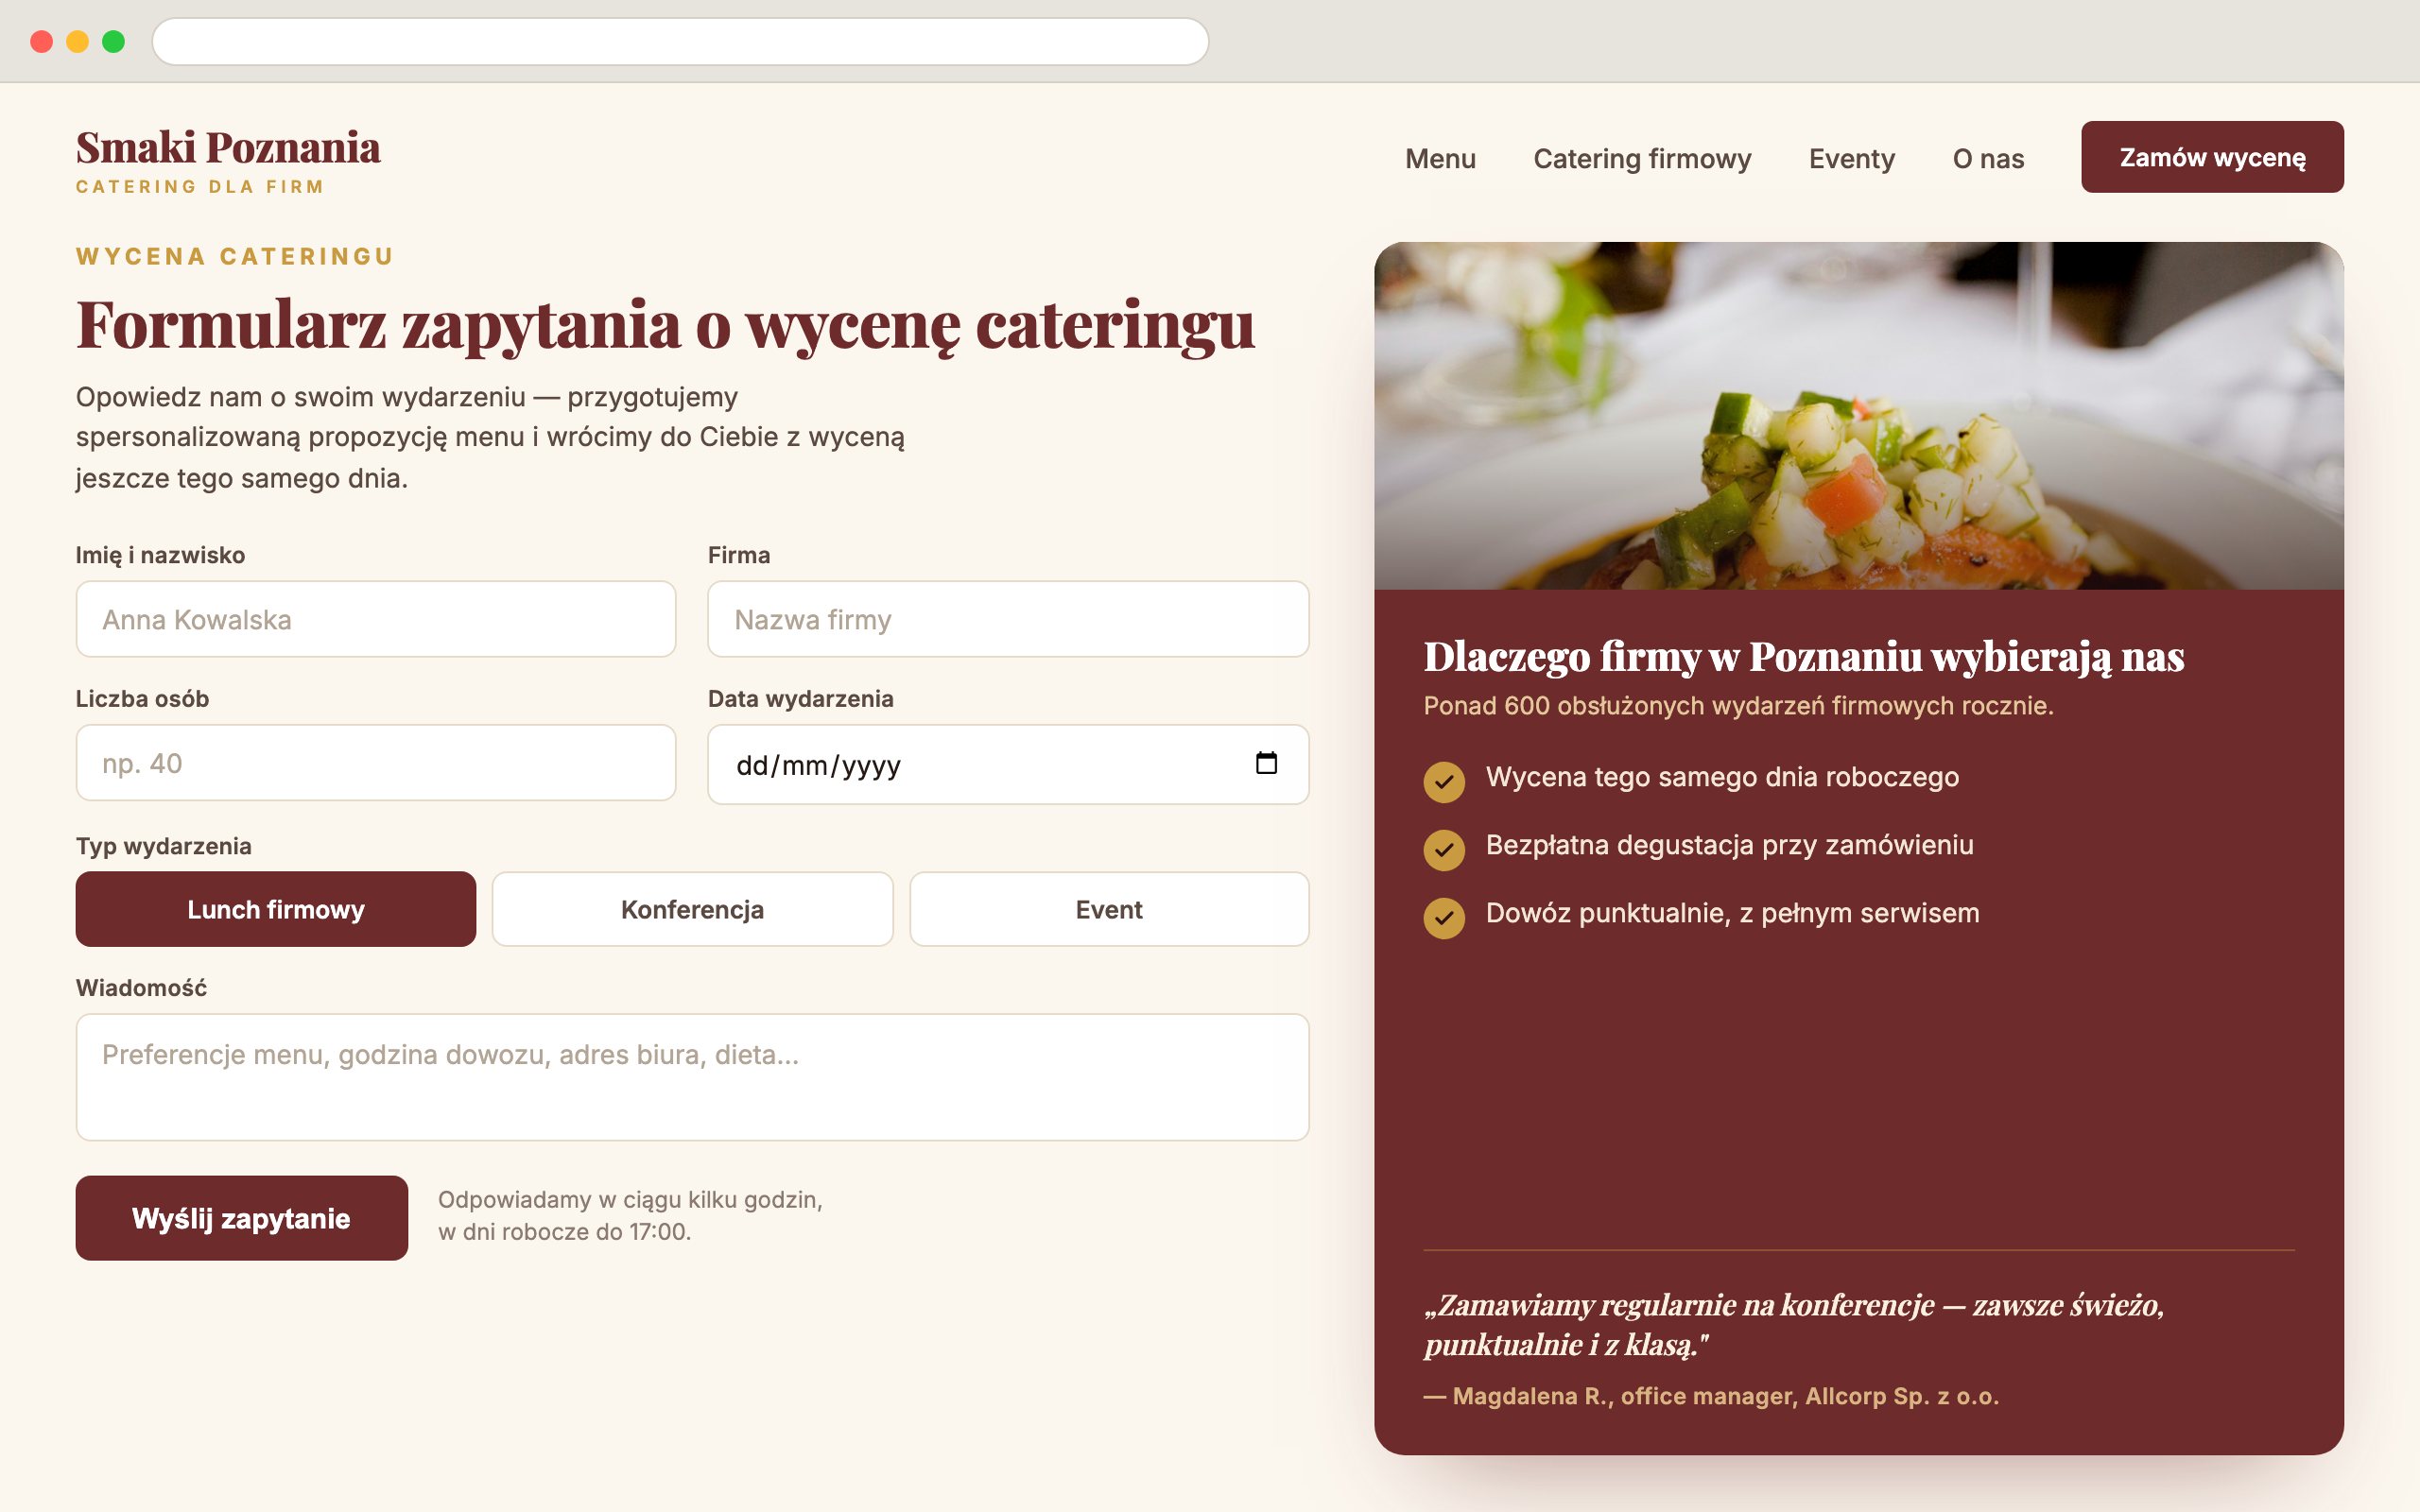Click the note Odpowiadamy w ciągu kilku godzin
The width and height of the screenshot is (2420, 1512).
click(630, 1215)
